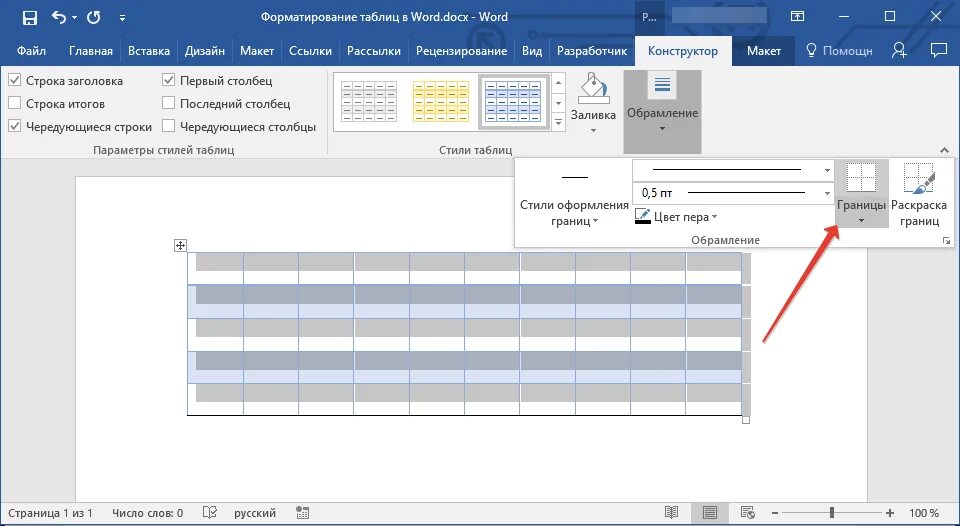Click the Помощн lightbulb search box
960x526 pixels.
(x=839, y=51)
